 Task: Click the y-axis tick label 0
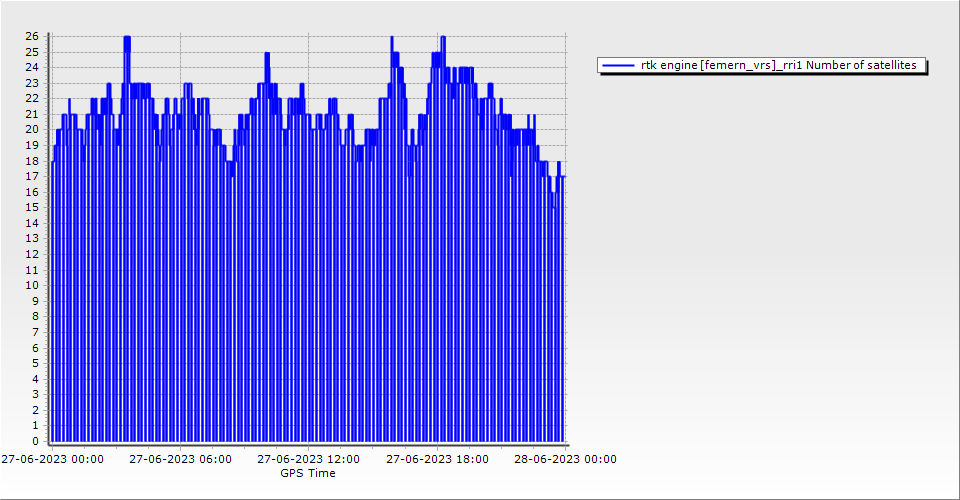point(36,441)
